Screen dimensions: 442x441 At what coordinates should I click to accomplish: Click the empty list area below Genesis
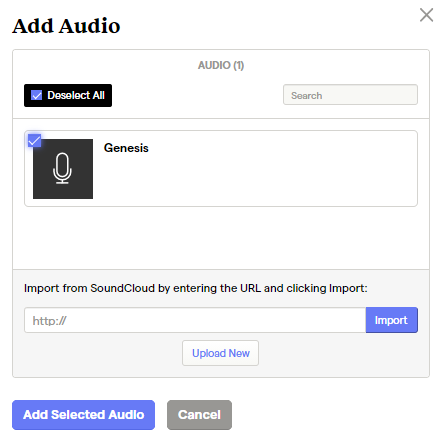[x=221, y=238]
